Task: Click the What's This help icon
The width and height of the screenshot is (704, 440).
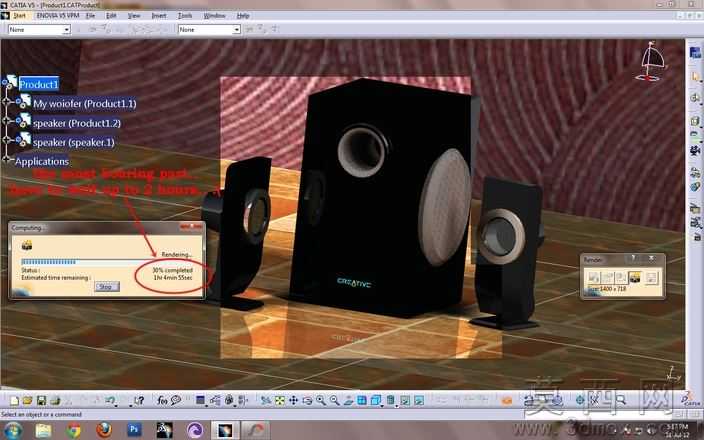Action: pos(138,400)
